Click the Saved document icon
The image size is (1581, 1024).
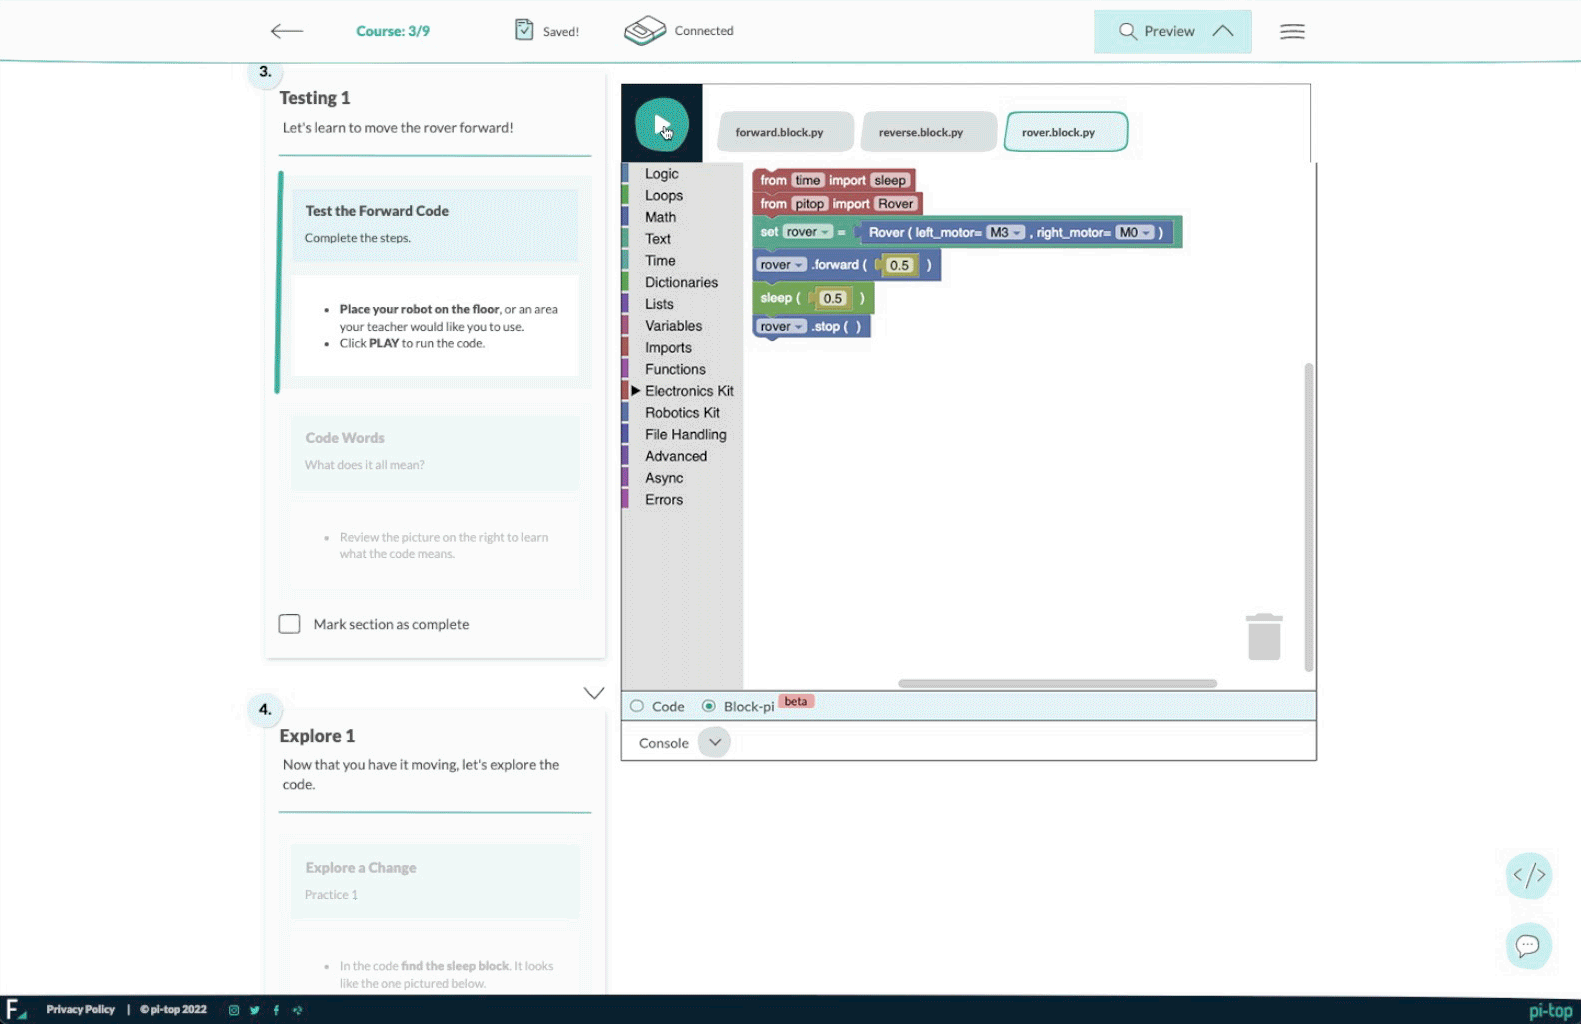524,30
